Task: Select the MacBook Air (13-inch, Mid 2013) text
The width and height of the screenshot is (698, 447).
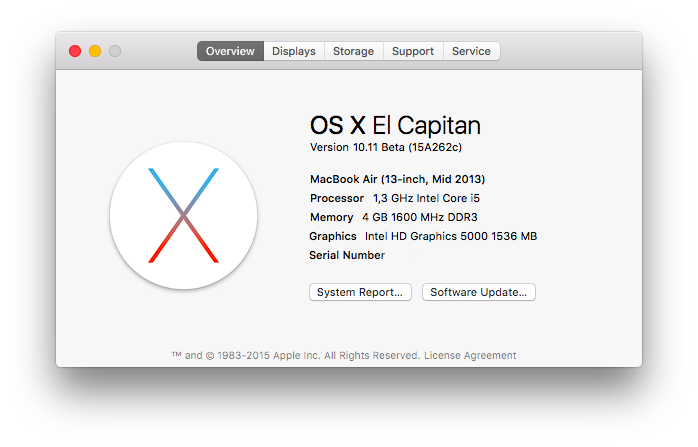Action: [x=398, y=179]
